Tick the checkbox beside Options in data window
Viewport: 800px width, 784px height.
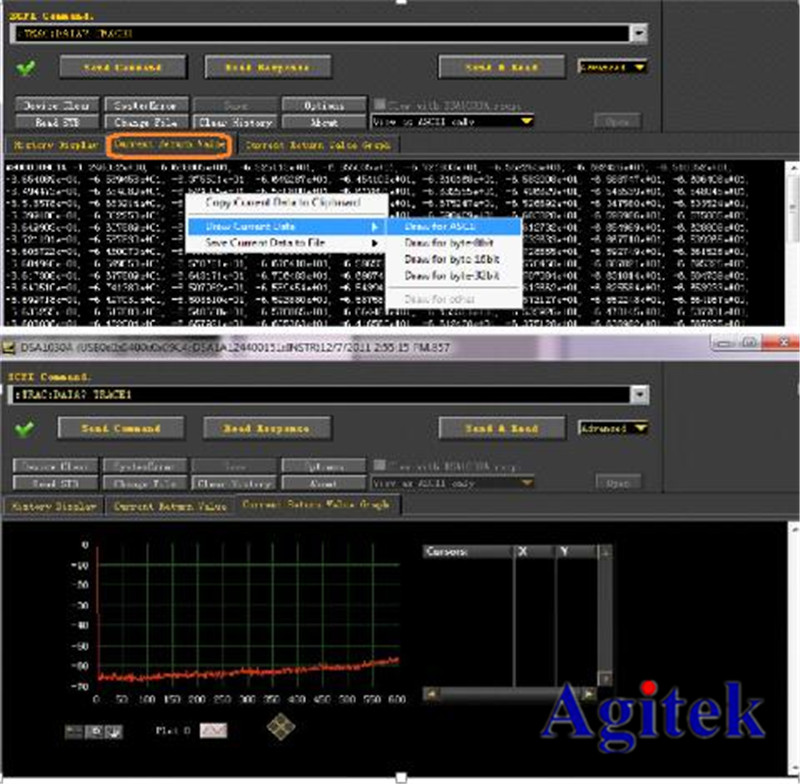[x=379, y=105]
